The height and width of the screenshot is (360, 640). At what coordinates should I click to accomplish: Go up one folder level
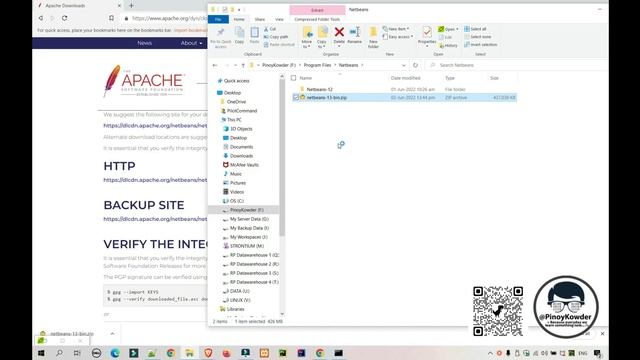[x=243, y=65]
